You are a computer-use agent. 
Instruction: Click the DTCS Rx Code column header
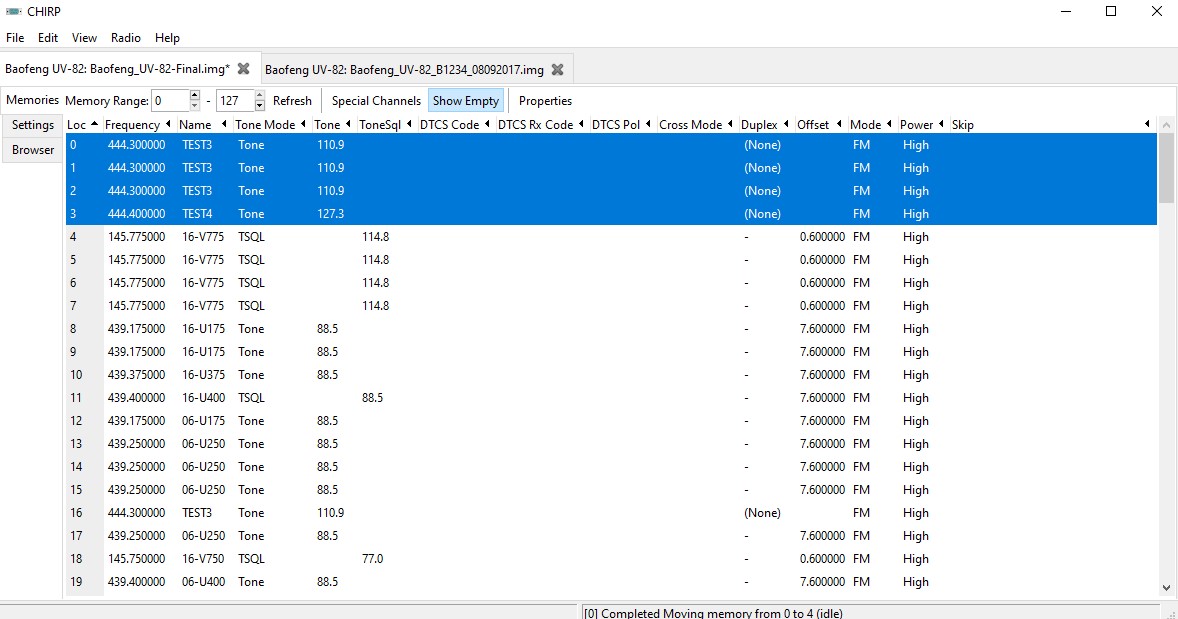click(540, 125)
